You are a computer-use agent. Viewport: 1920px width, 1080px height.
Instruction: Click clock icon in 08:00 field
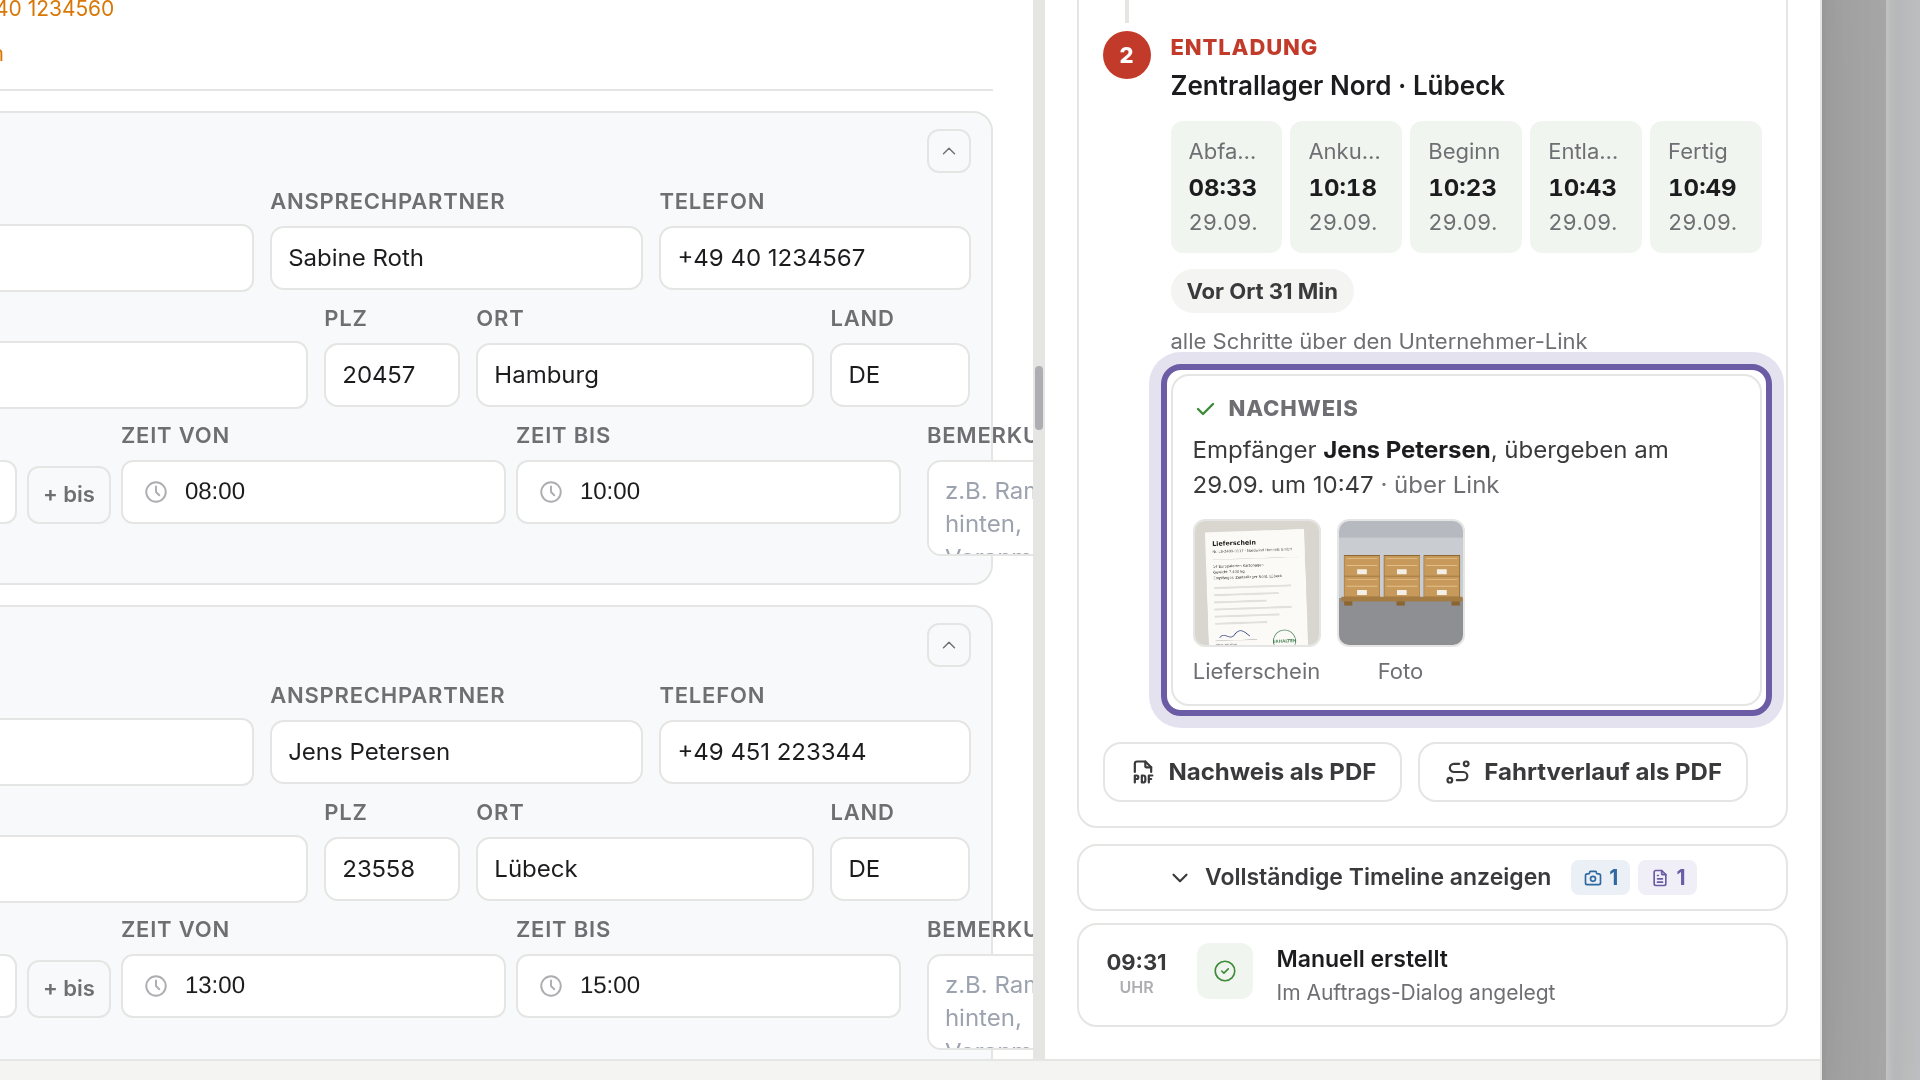click(156, 492)
